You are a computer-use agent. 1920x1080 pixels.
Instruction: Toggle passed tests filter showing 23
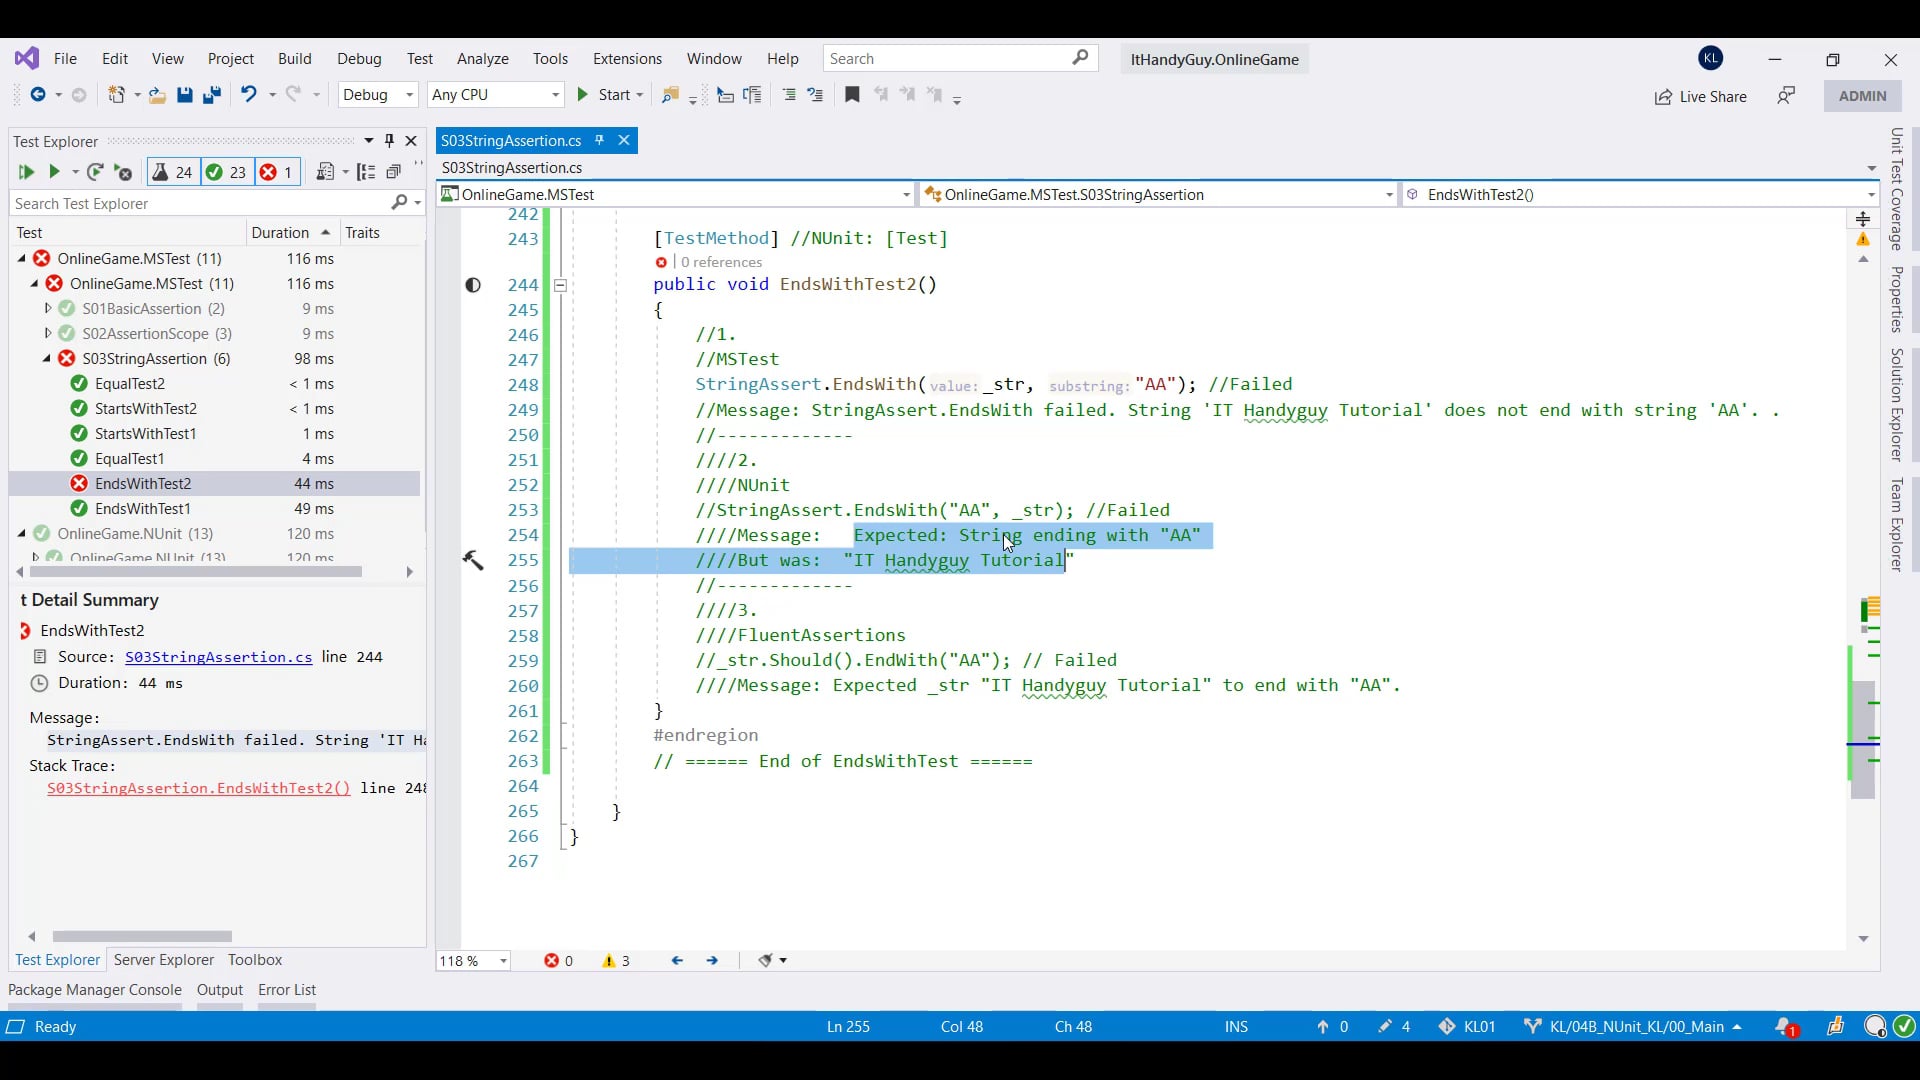point(226,172)
